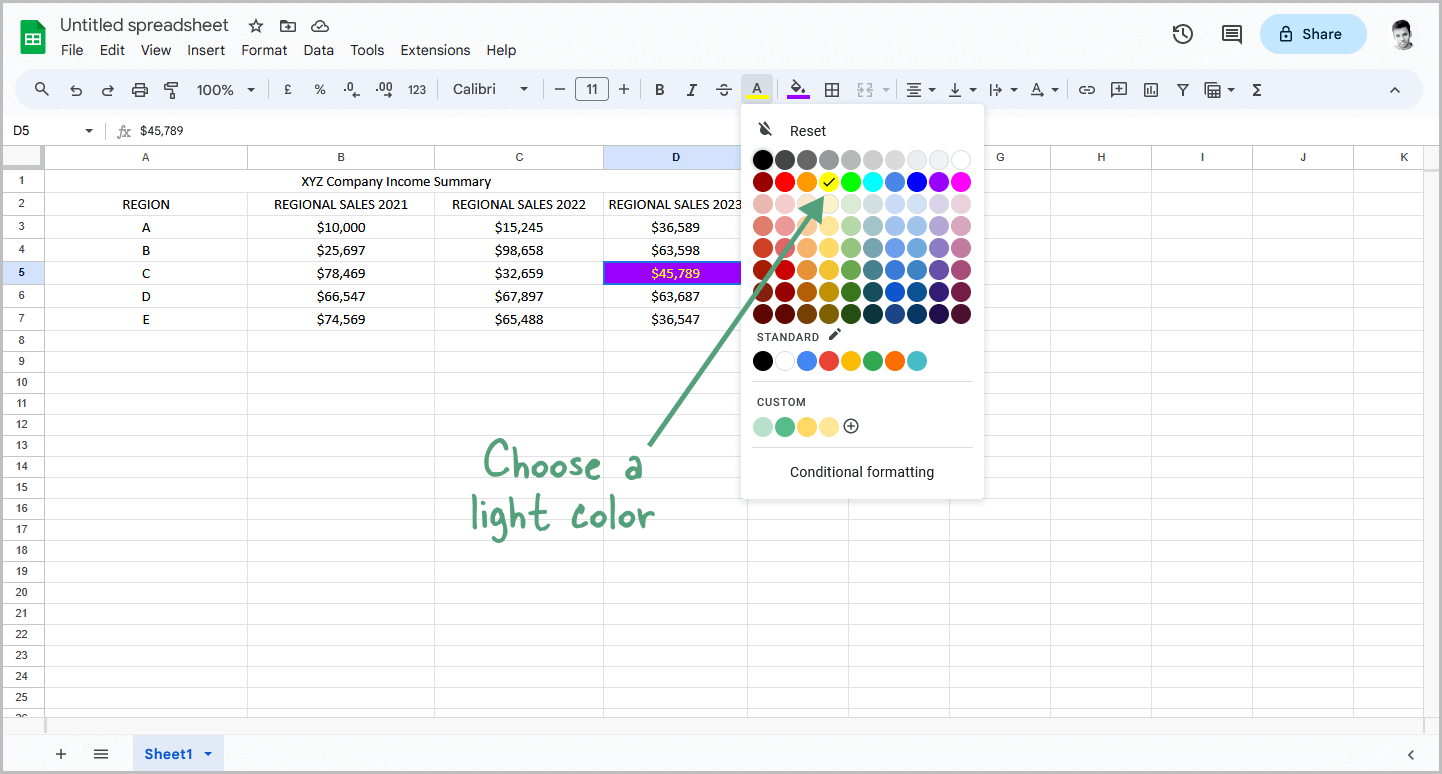Image resolution: width=1442 pixels, height=774 pixels.
Task: Open the Calibri font dropdown
Action: click(x=490, y=89)
